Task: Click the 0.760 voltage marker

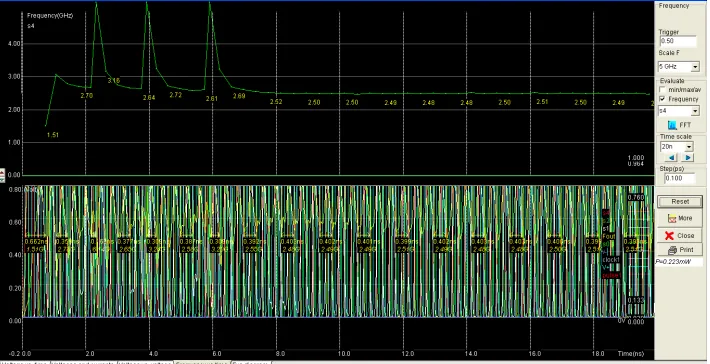Action: pos(636,197)
